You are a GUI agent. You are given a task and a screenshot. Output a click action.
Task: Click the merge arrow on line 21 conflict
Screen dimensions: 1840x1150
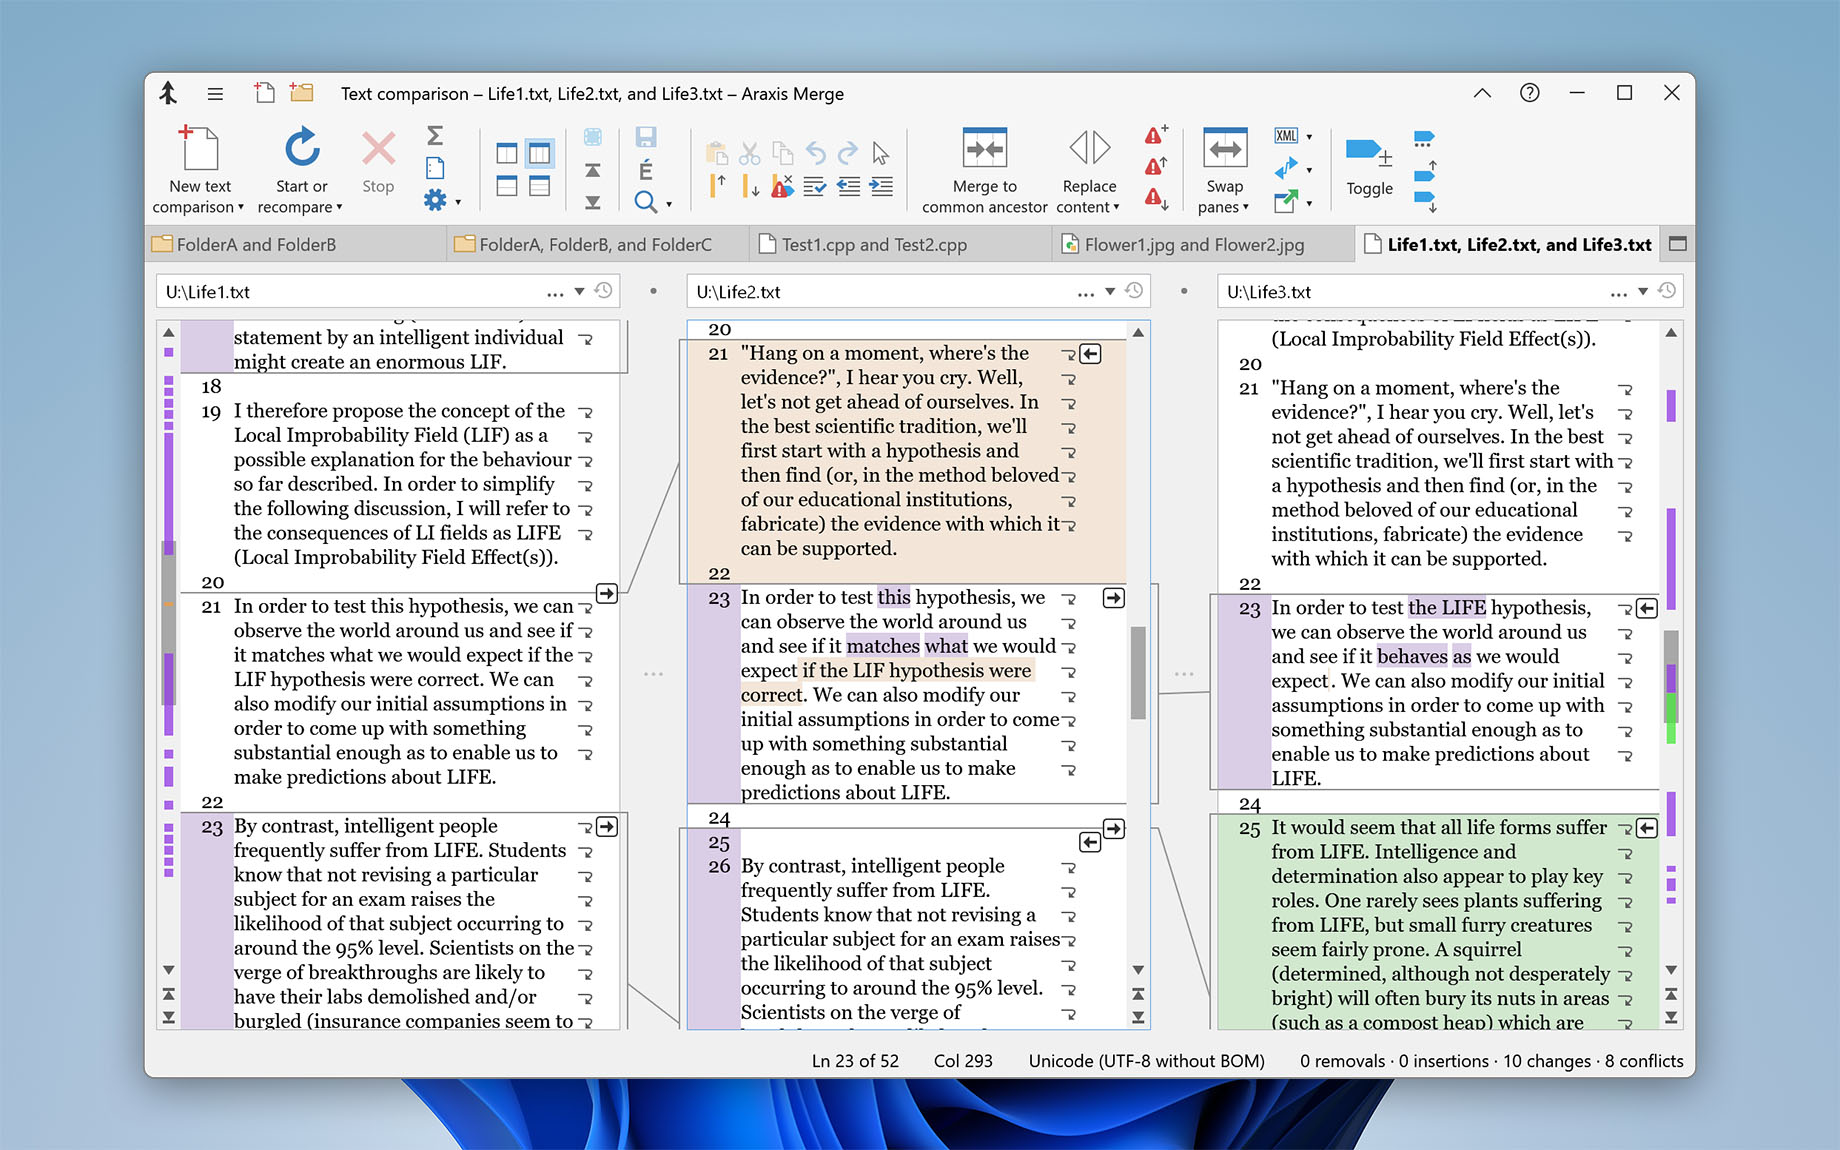pos(1090,353)
